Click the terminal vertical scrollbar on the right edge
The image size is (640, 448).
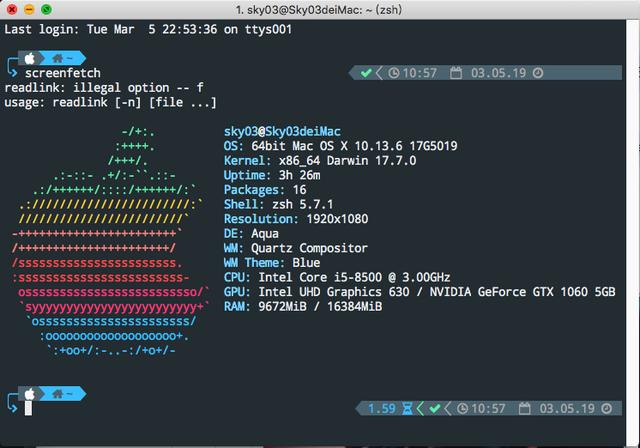(x=633, y=233)
